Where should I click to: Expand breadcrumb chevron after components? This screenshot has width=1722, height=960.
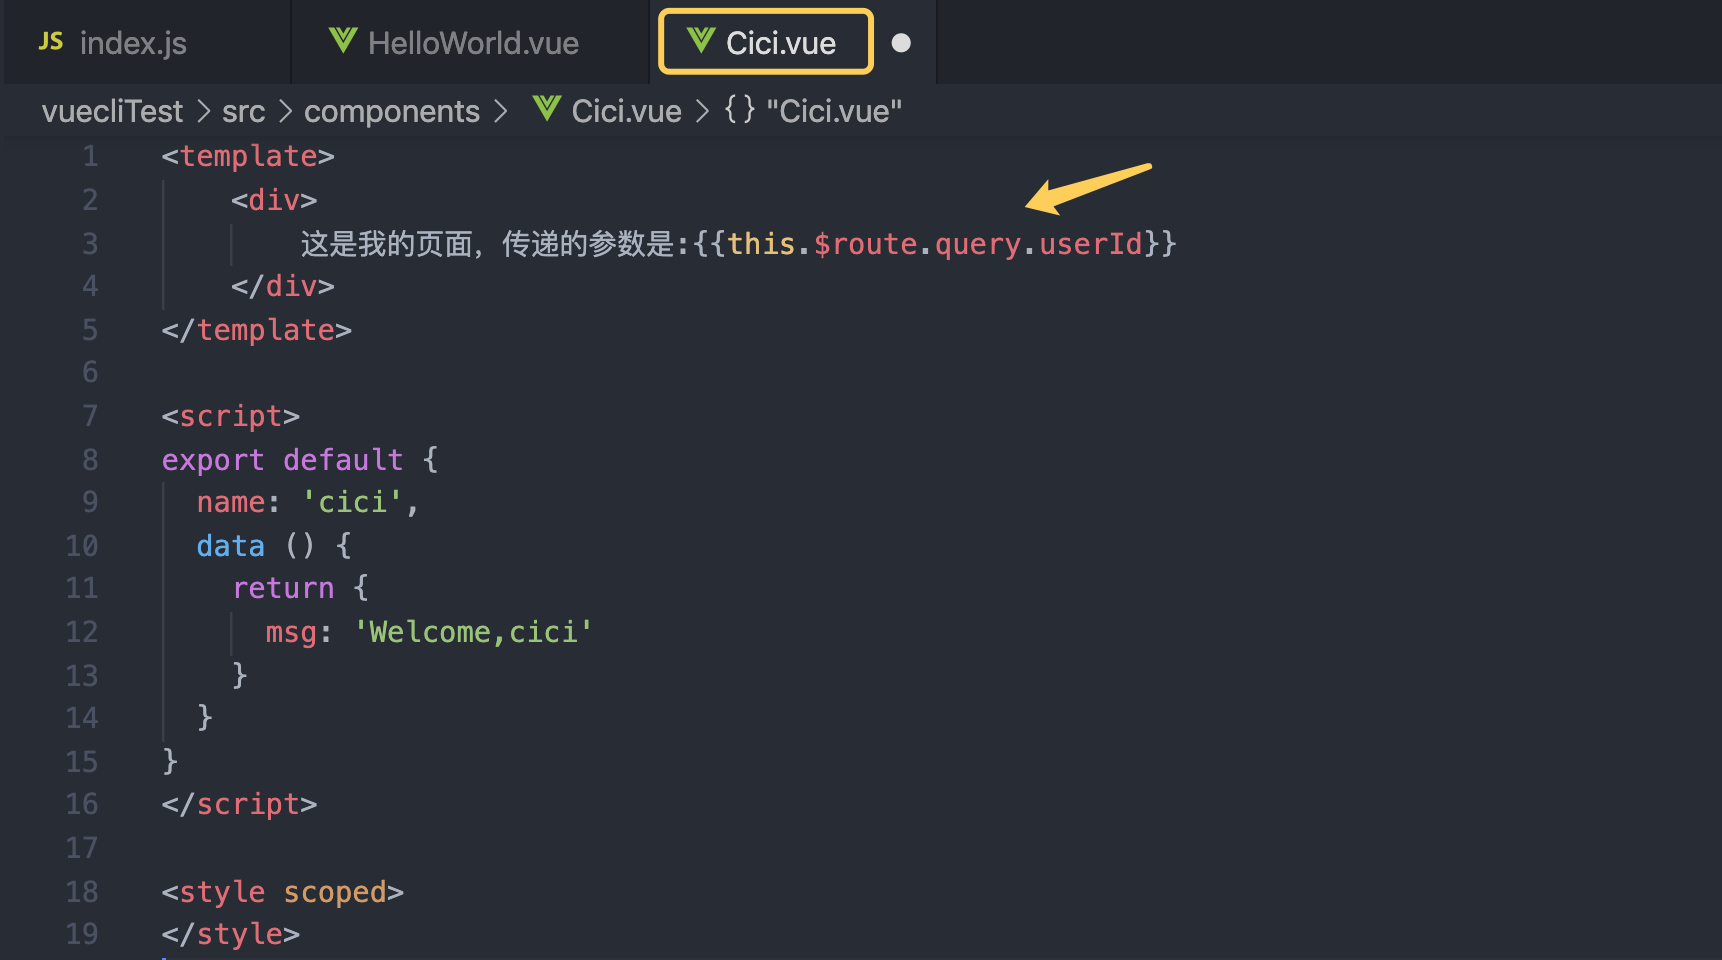pyautogui.click(x=501, y=111)
